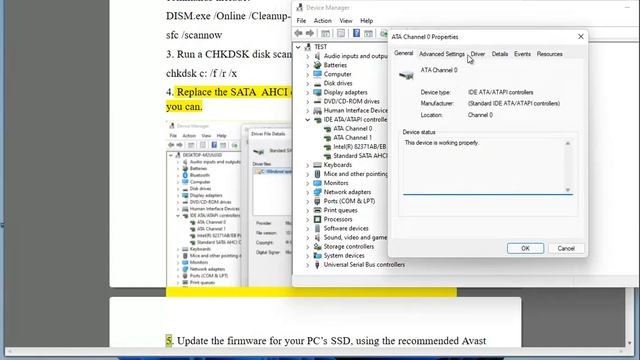
Task: Expand the Computer node
Action: point(308,74)
